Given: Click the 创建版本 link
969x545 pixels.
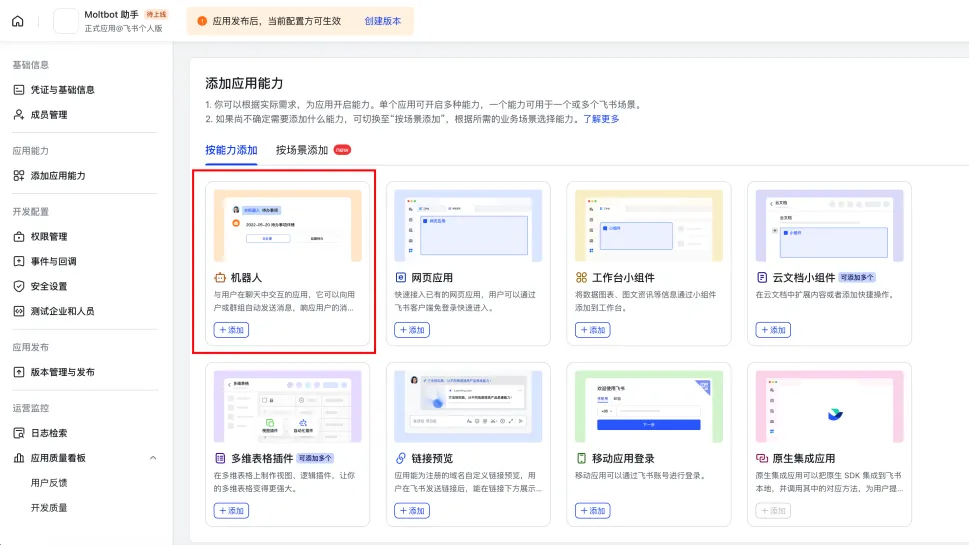Looking at the screenshot, I should pos(383,21).
